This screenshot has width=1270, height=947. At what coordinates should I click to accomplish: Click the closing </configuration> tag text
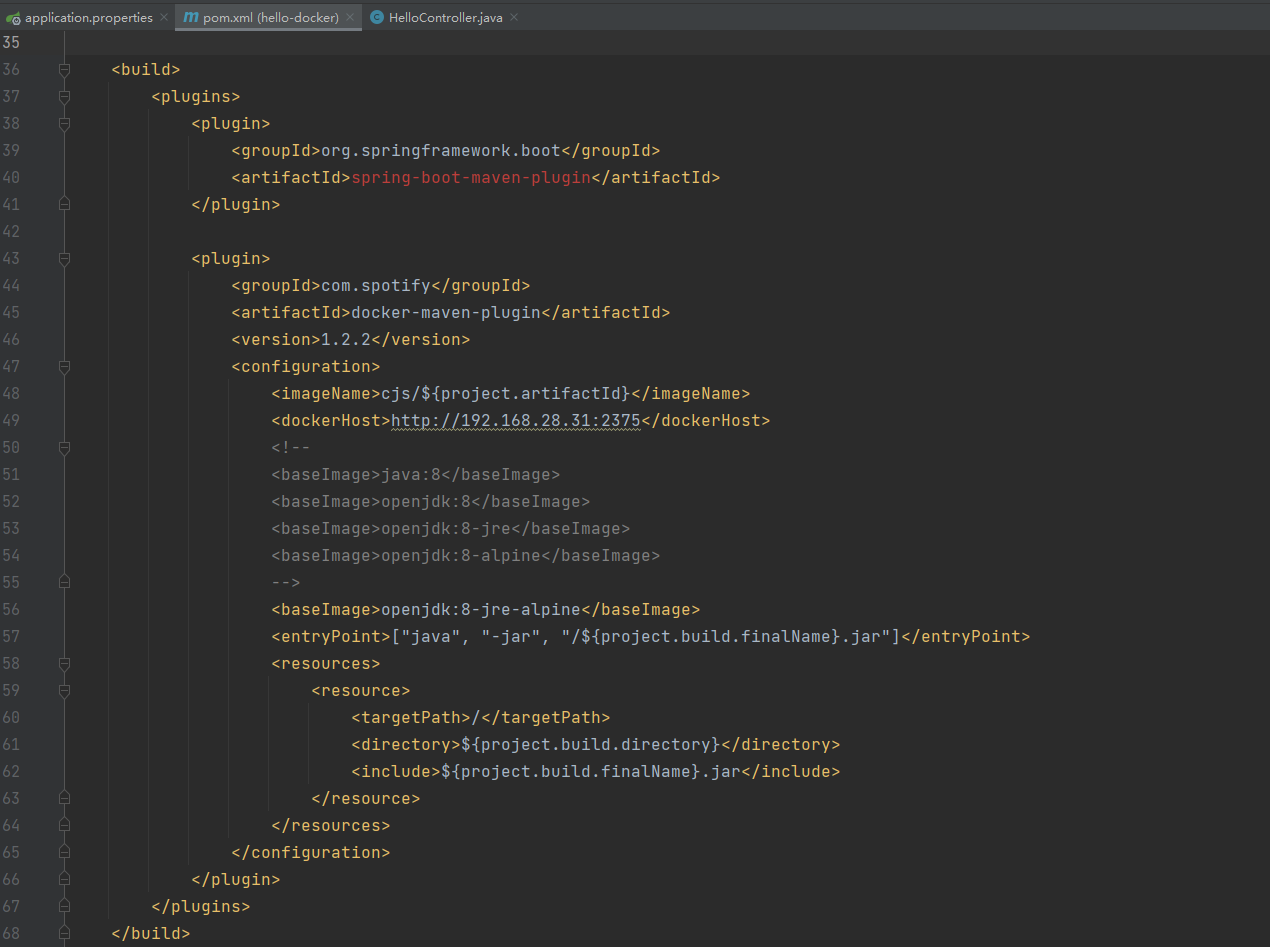311,853
